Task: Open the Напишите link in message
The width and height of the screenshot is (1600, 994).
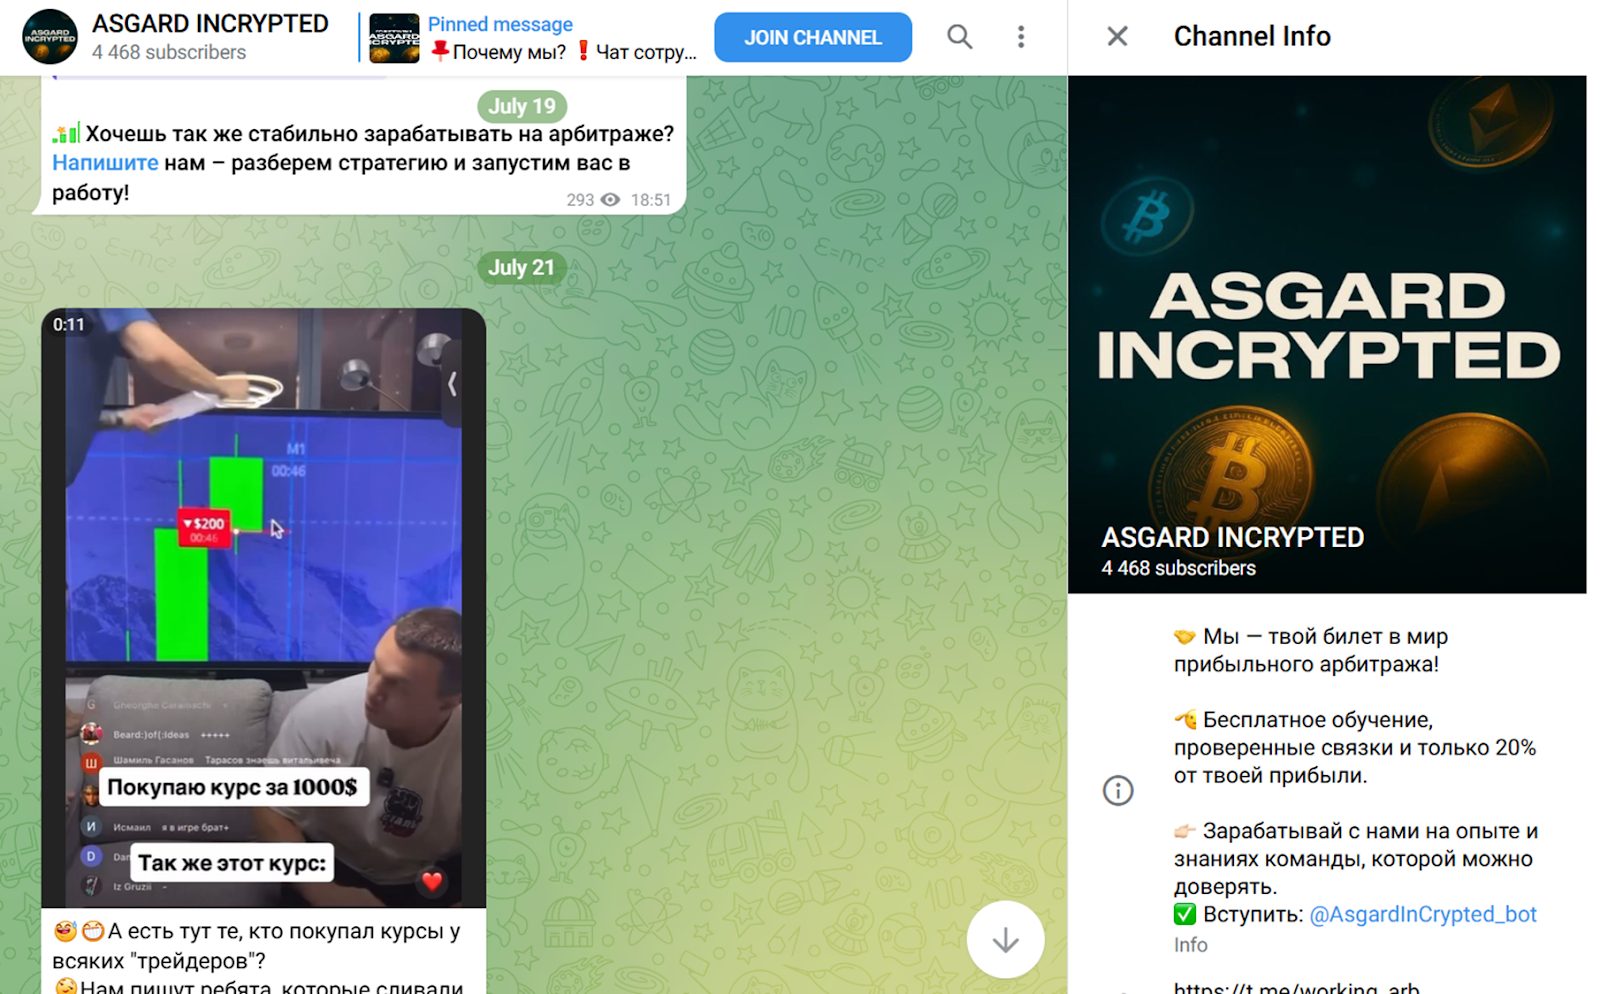Action: click(x=105, y=163)
